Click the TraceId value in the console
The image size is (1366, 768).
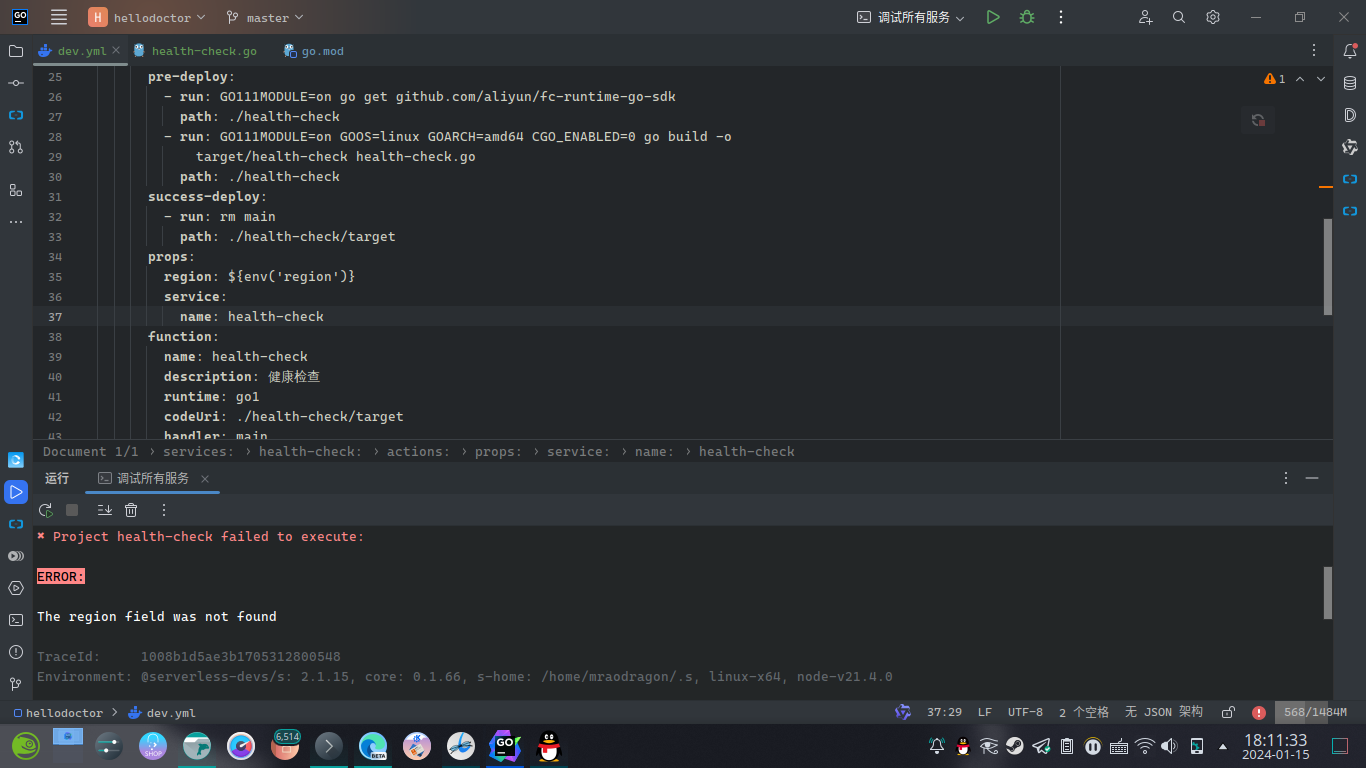[240, 657]
